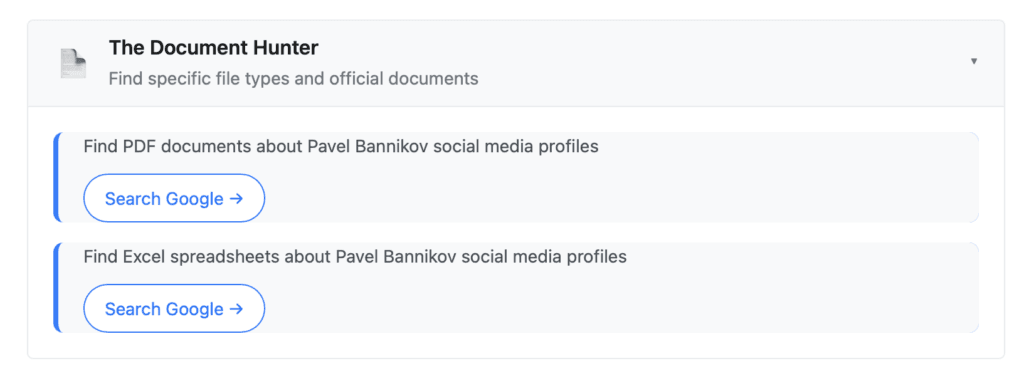Search Google for PDF documents about Pavel Bannikov
Viewport: 1024px width, 376px height.
point(174,198)
